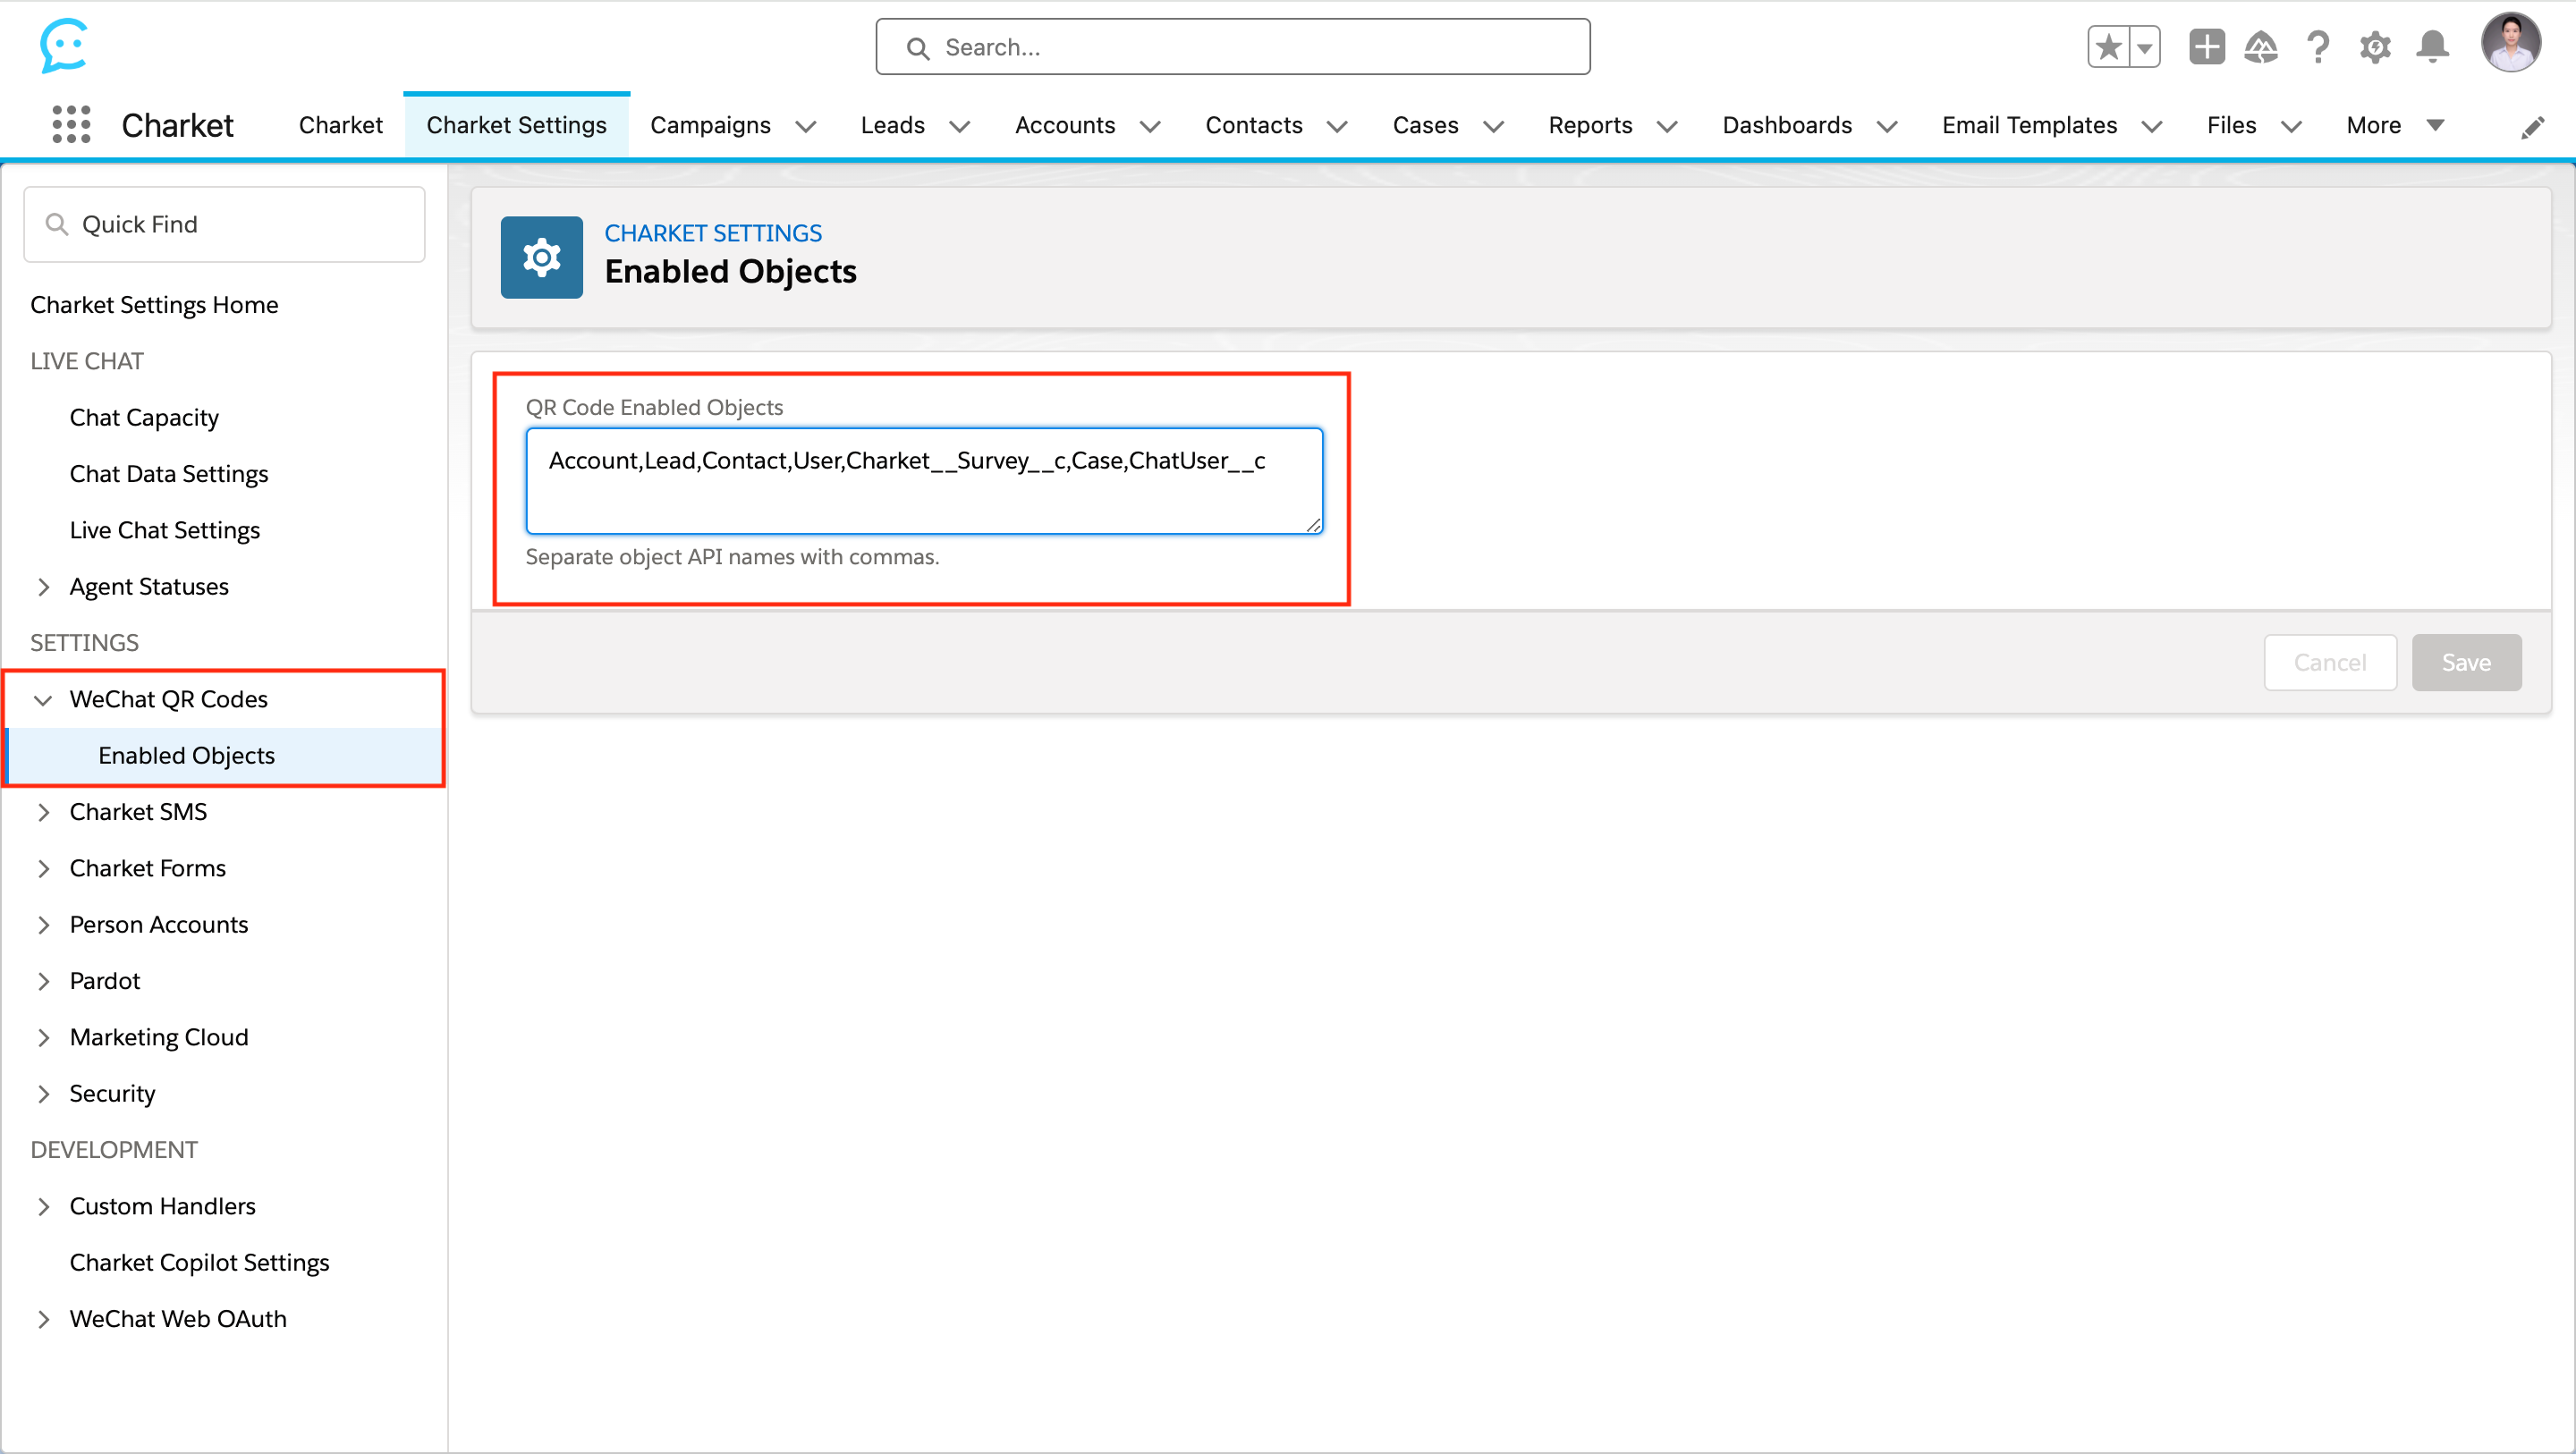2576x1454 pixels.
Task: Expand the Reports tab dropdown chevron
Action: (1667, 127)
